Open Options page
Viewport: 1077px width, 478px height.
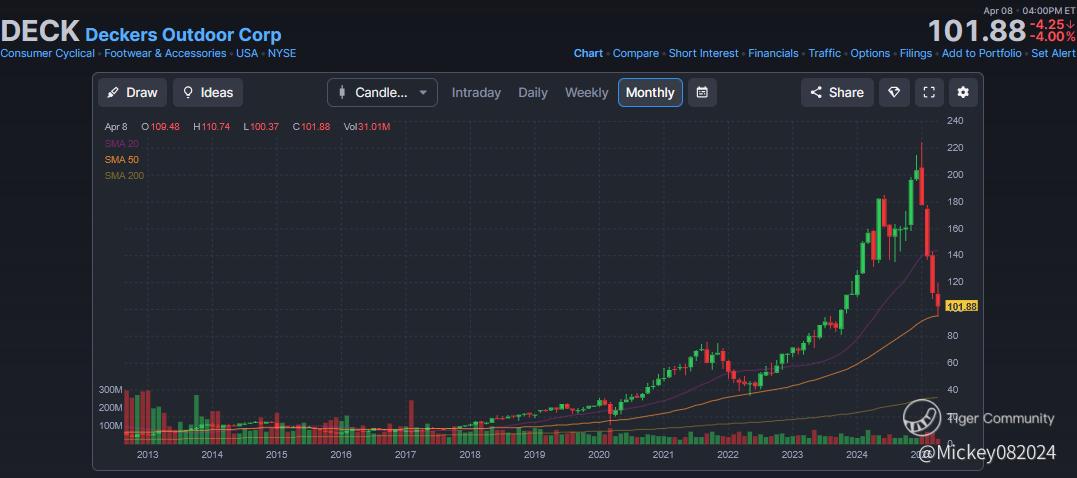[x=870, y=53]
